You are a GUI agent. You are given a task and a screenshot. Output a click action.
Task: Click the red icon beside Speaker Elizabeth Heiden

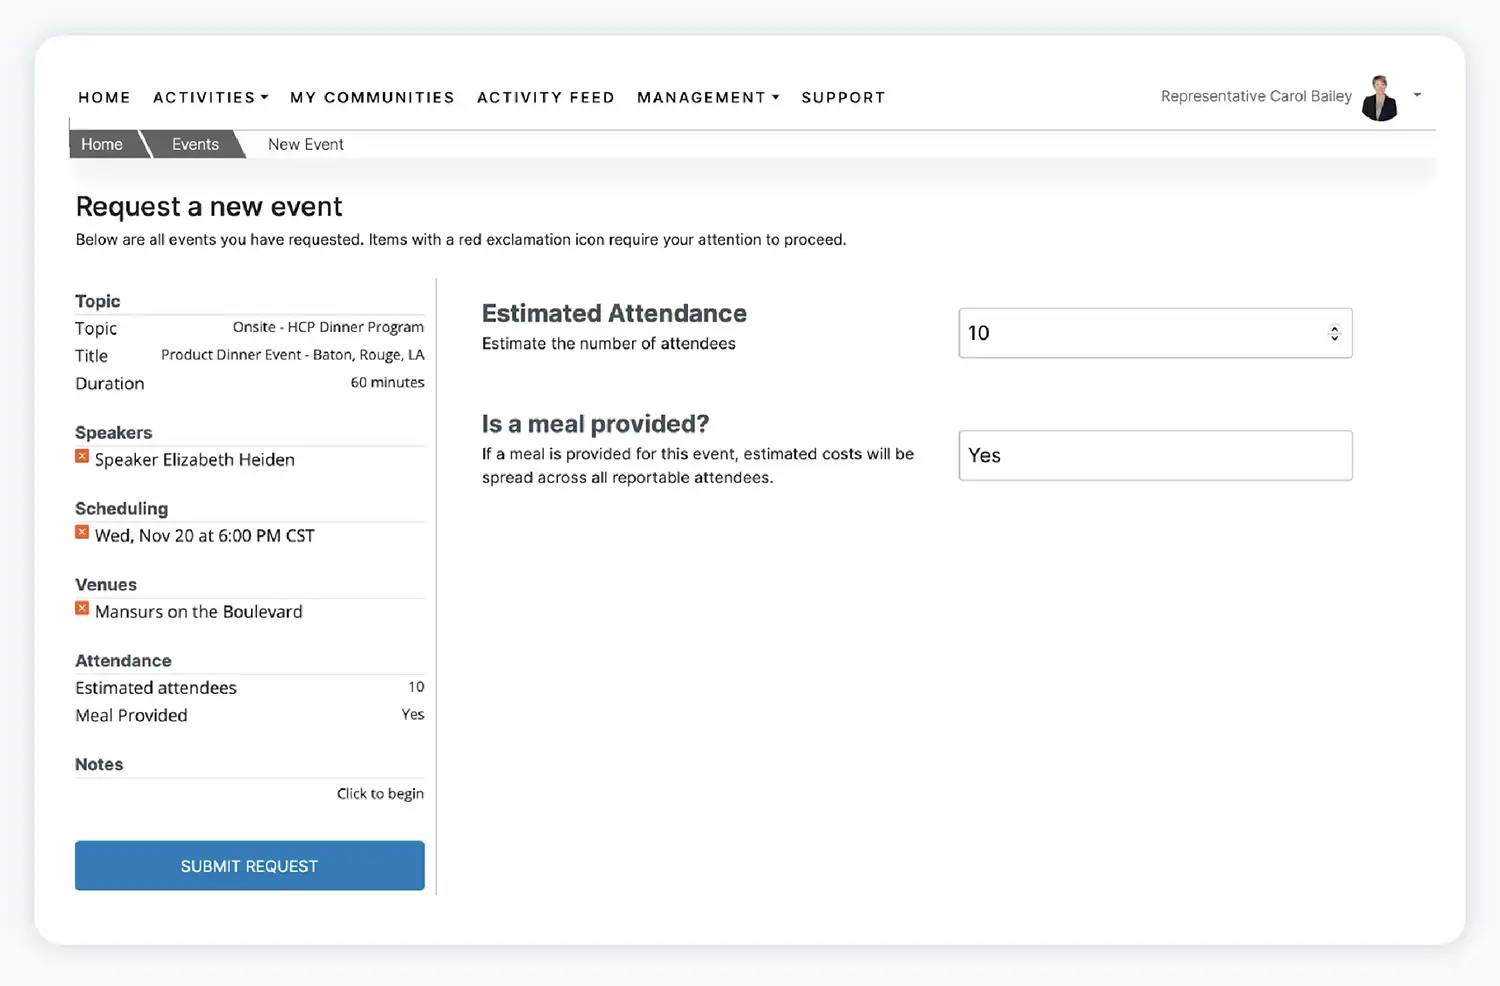(82, 457)
